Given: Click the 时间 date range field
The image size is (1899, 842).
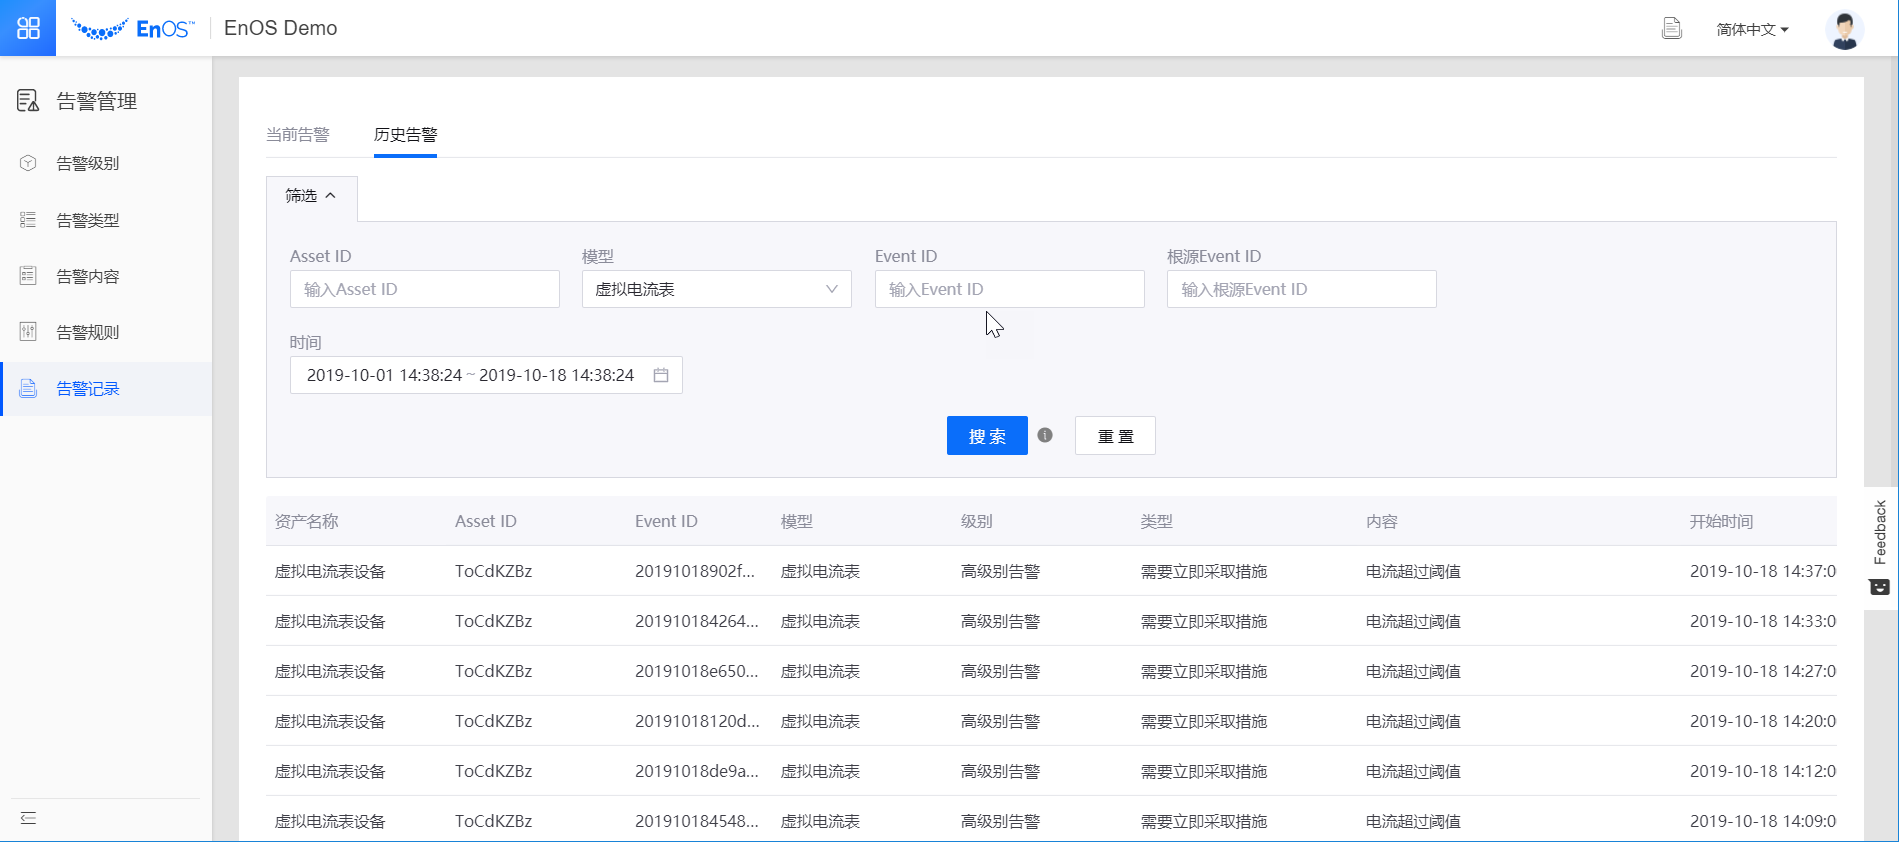Looking at the screenshot, I should pyautogui.click(x=486, y=375).
